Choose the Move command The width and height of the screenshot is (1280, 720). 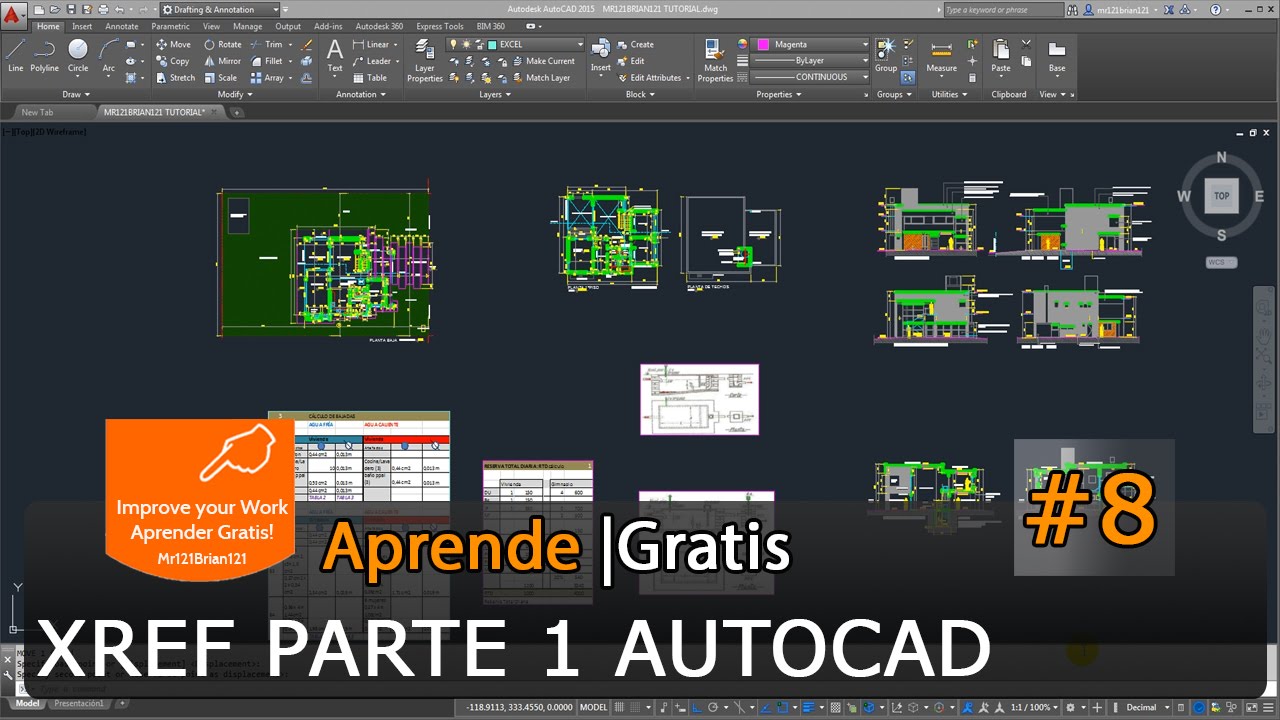173,44
